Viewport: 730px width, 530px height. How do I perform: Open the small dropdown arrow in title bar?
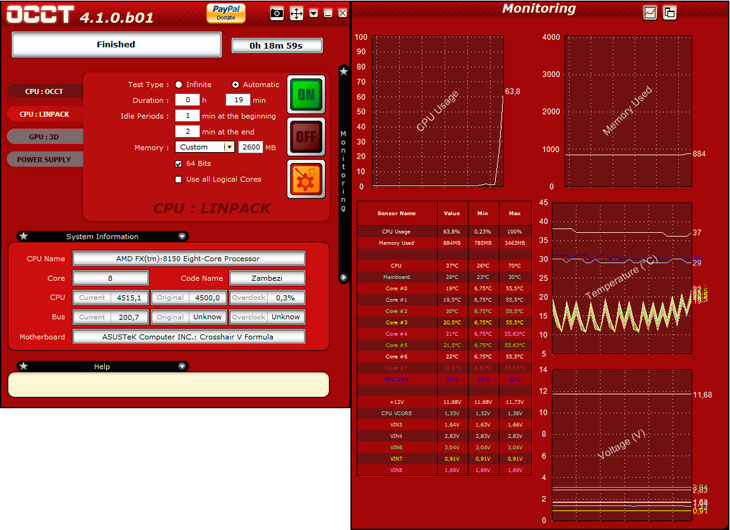tap(314, 14)
